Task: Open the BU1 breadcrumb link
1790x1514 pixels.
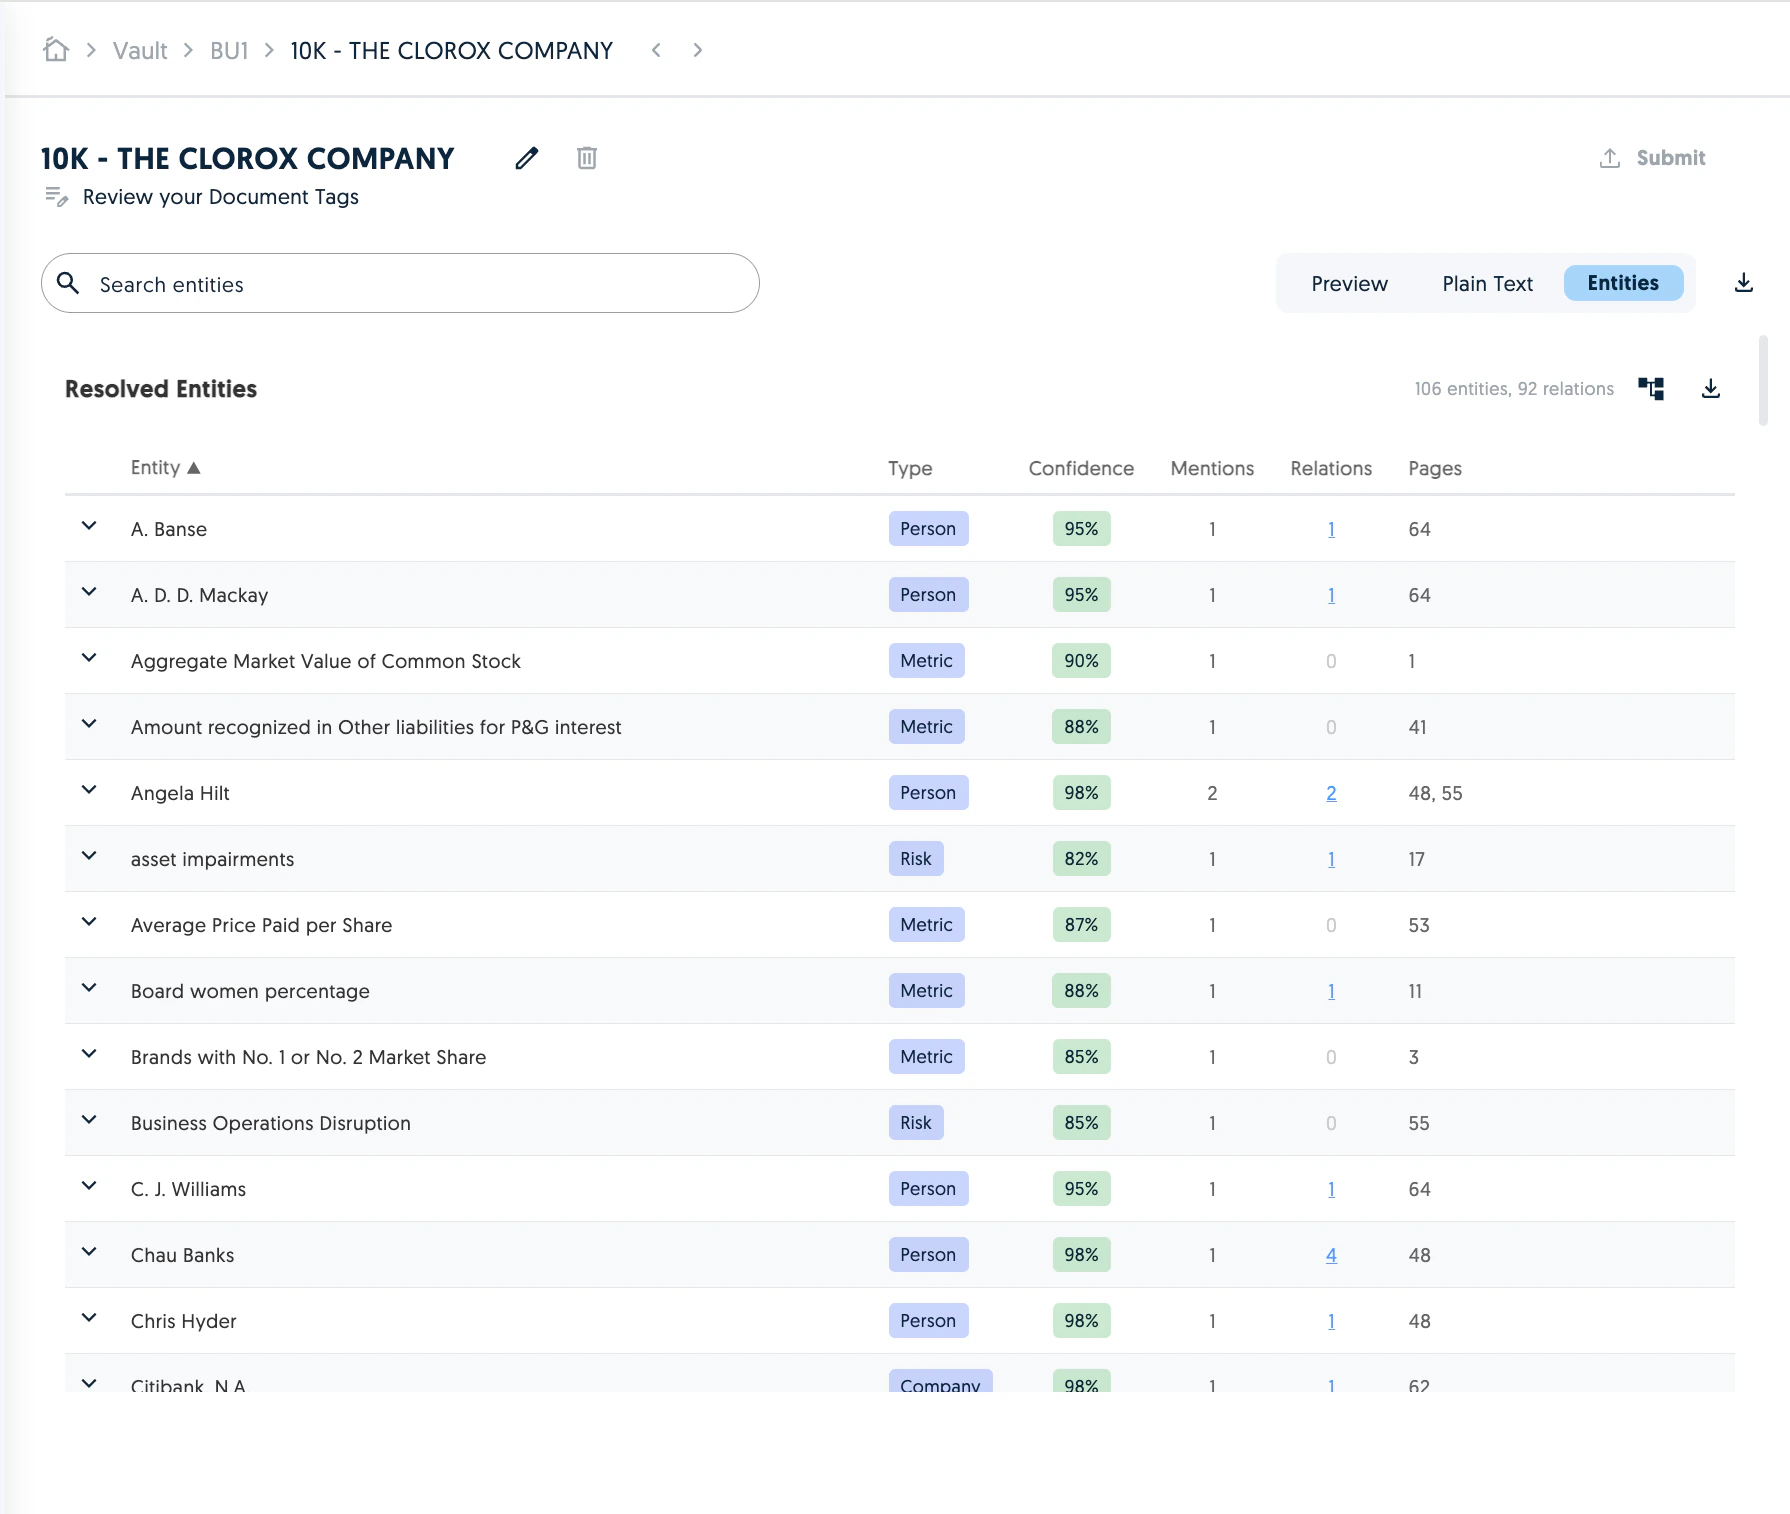Action: pyautogui.click(x=229, y=51)
